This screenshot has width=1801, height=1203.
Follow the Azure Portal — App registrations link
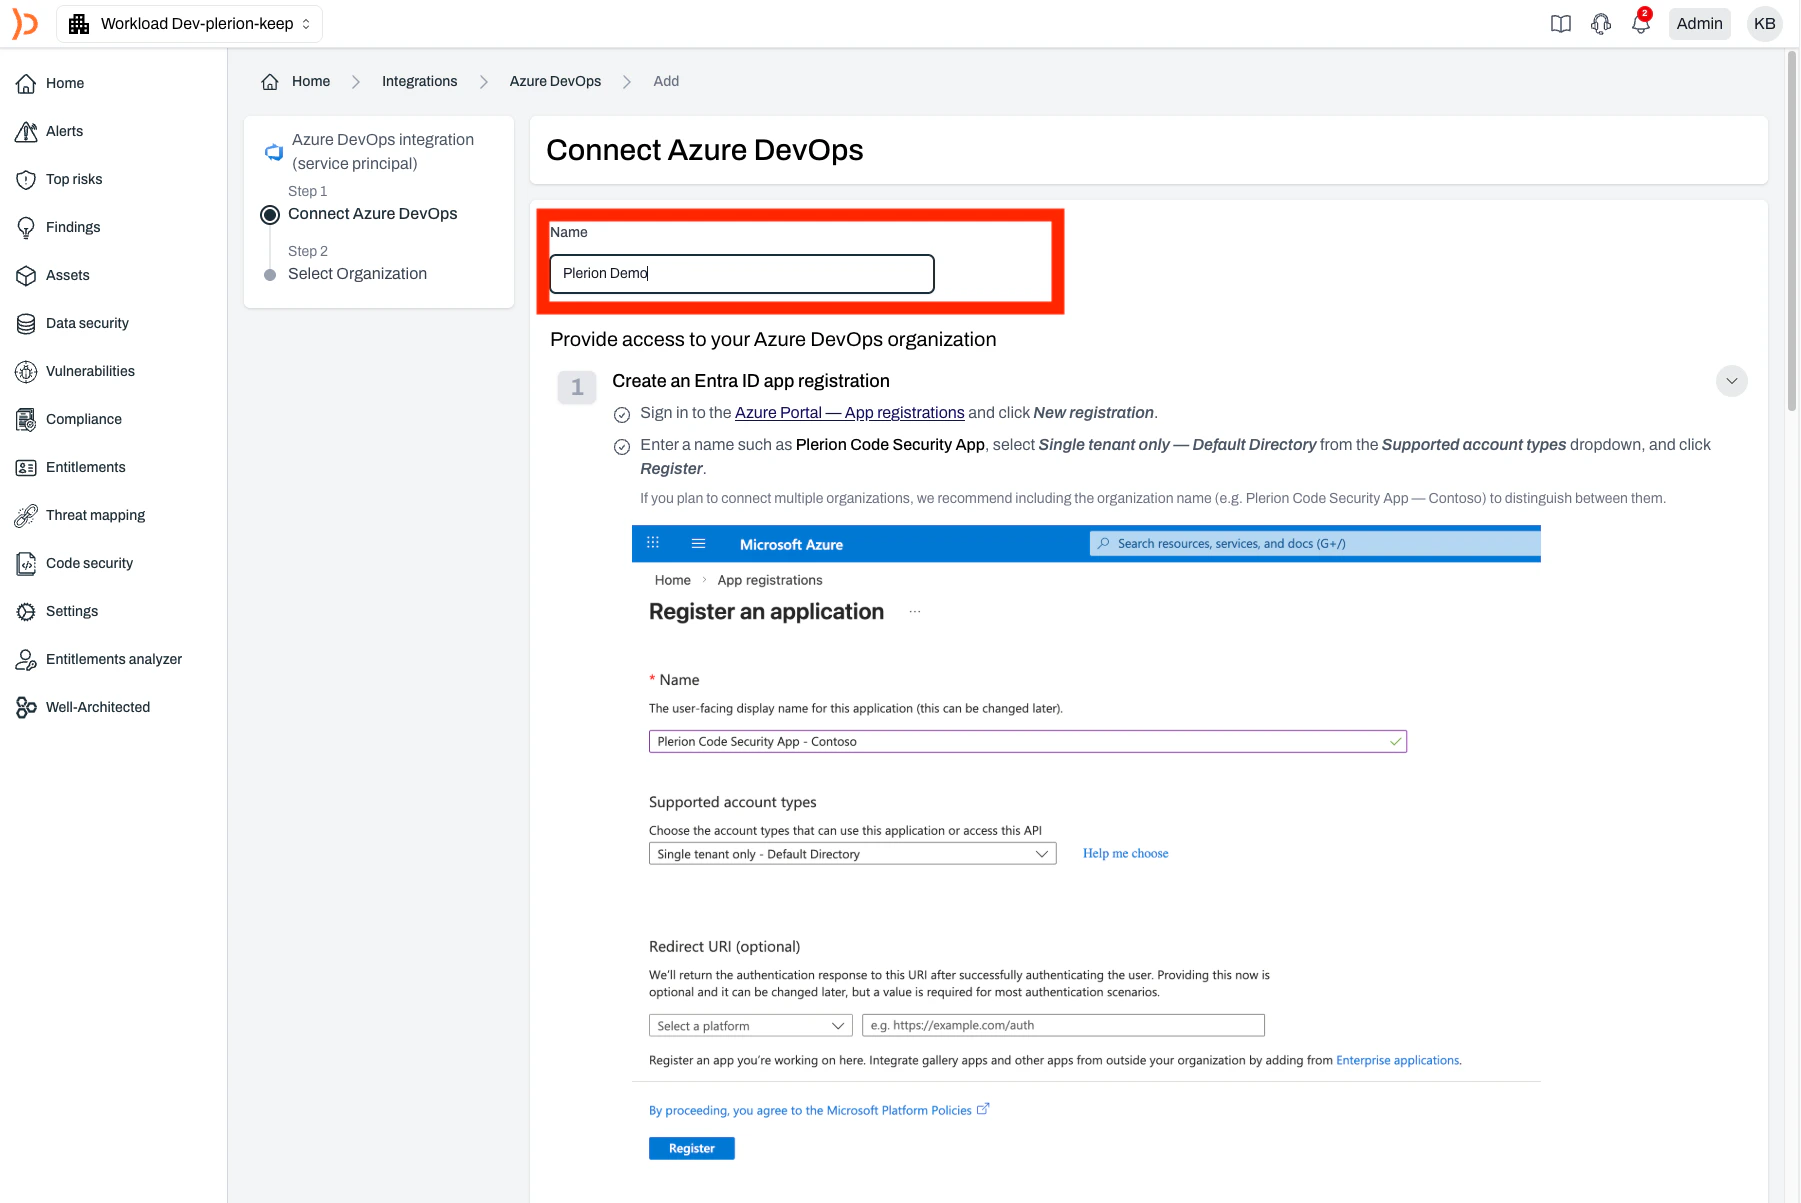(x=849, y=412)
